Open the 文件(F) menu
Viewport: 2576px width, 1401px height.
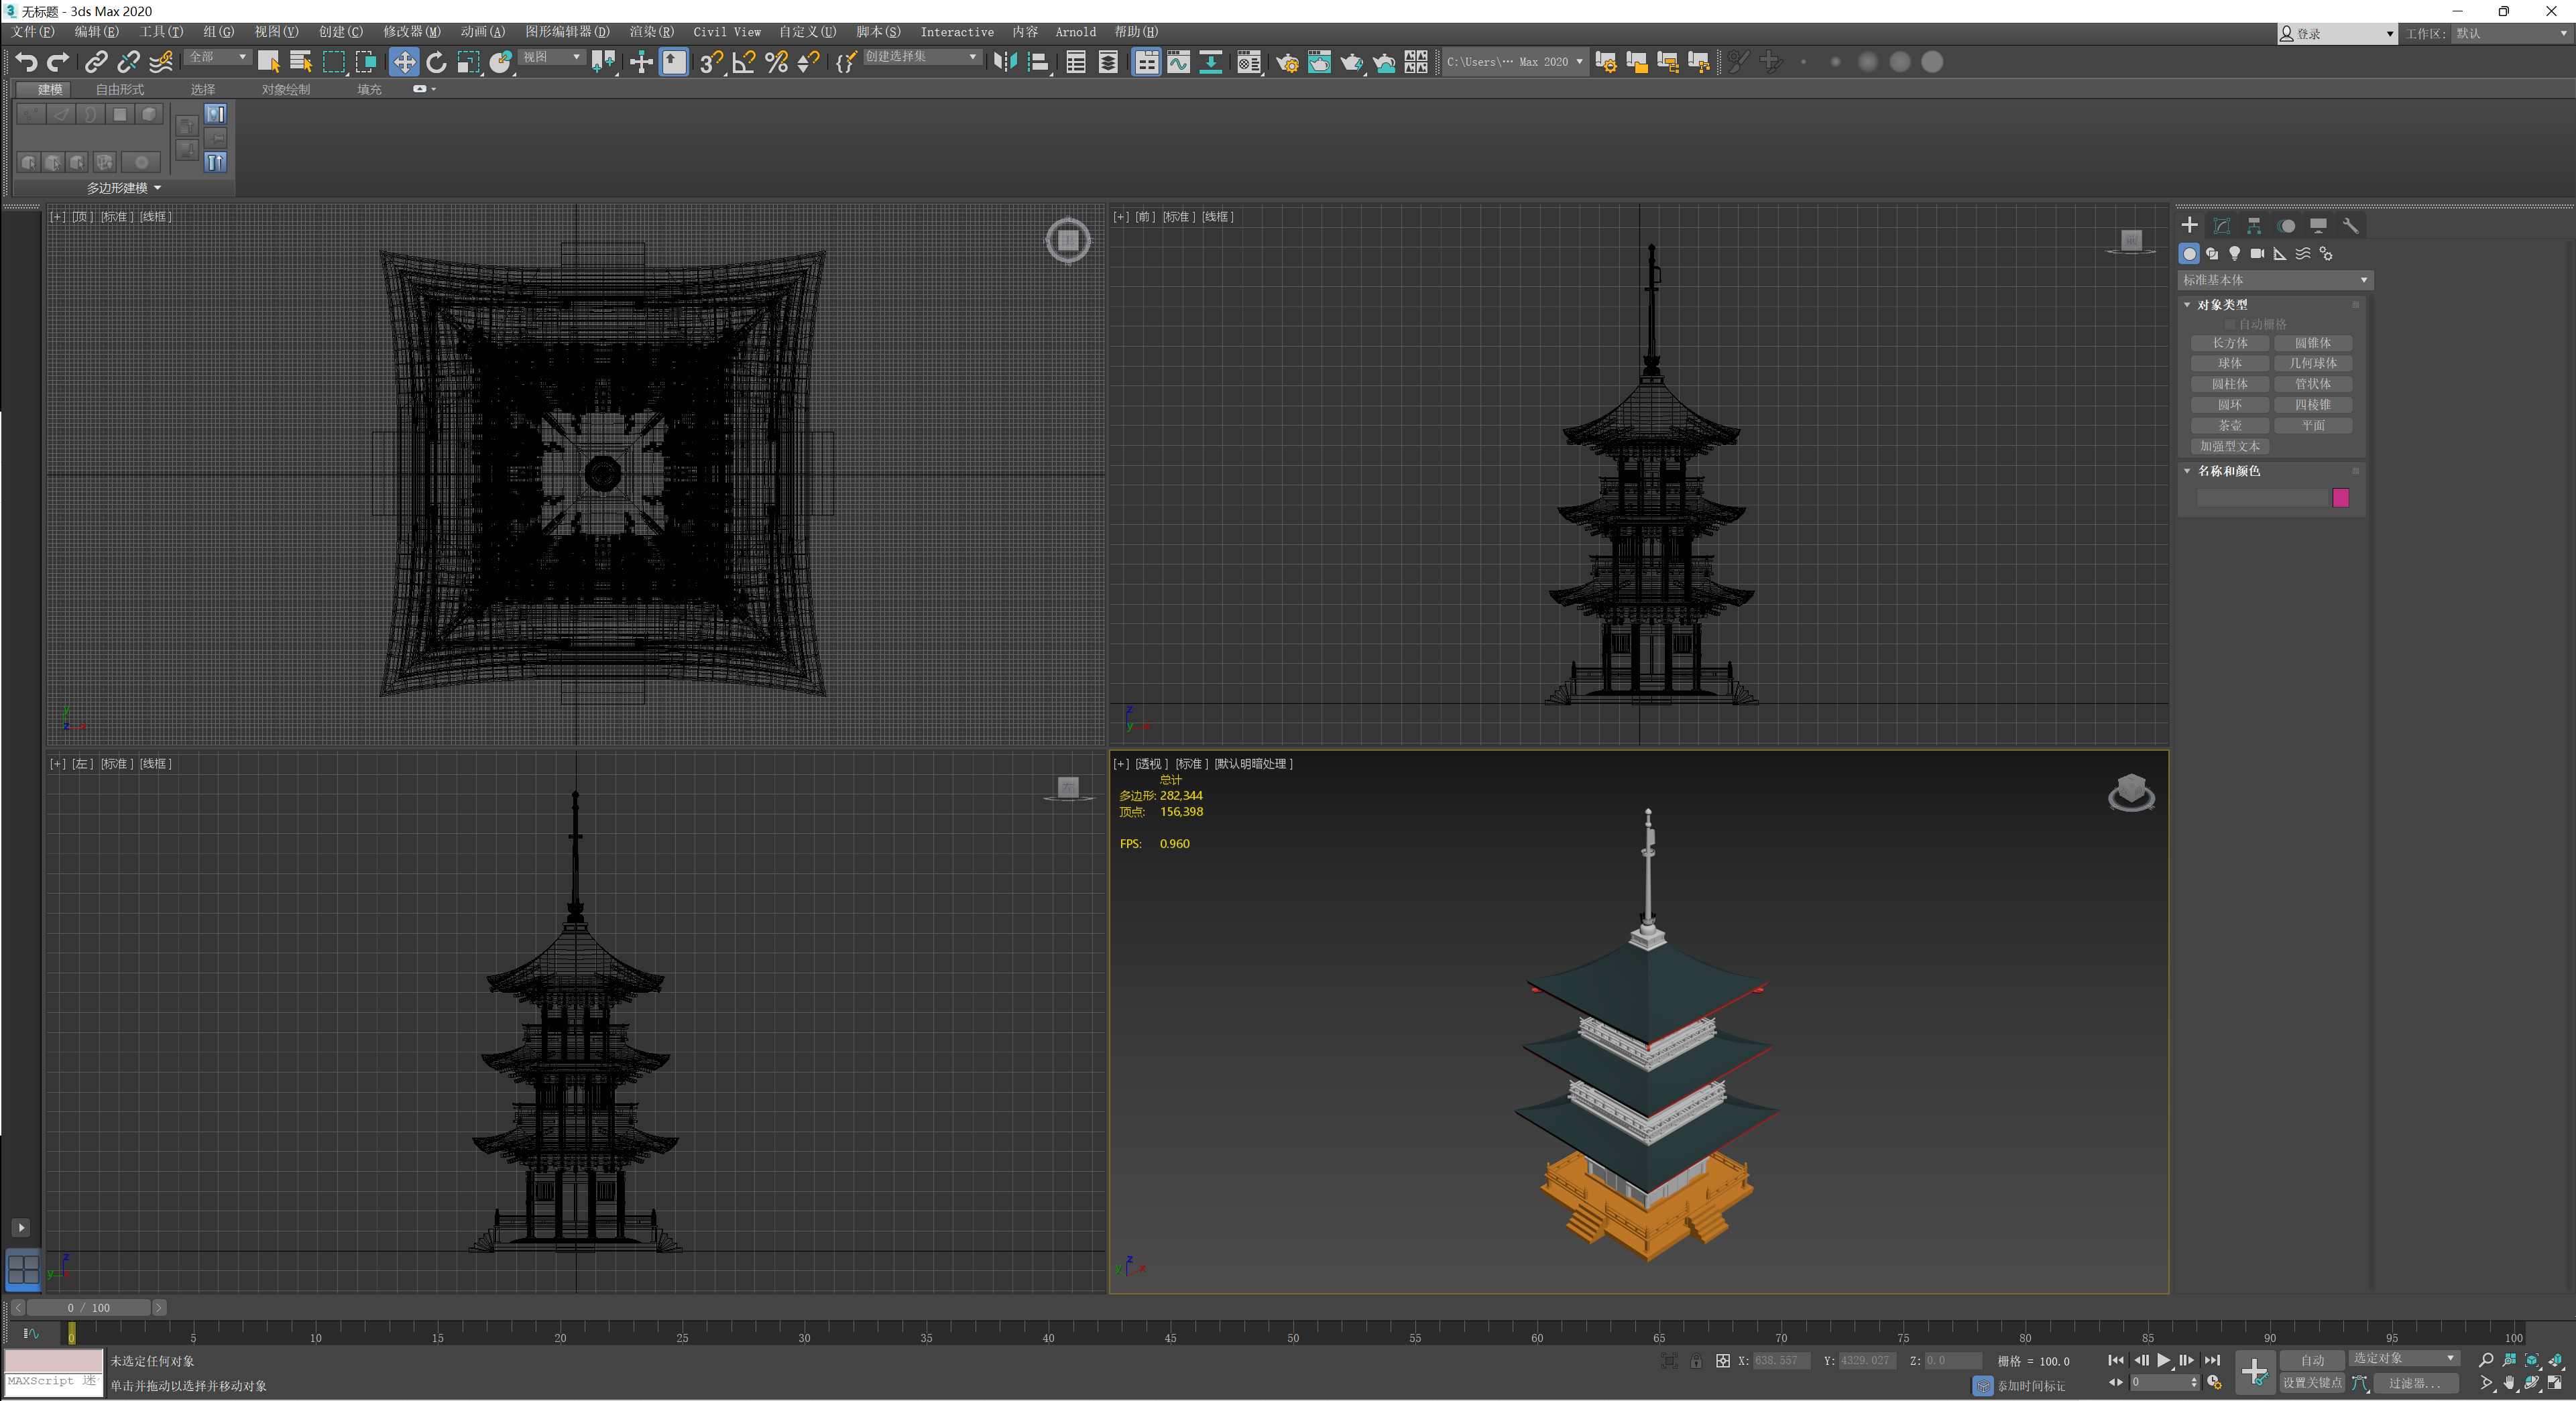(x=33, y=32)
